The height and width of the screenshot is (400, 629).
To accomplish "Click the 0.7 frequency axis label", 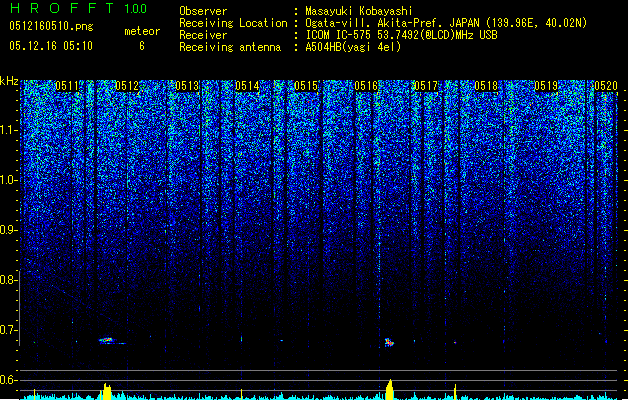I will tap(8, 330).
